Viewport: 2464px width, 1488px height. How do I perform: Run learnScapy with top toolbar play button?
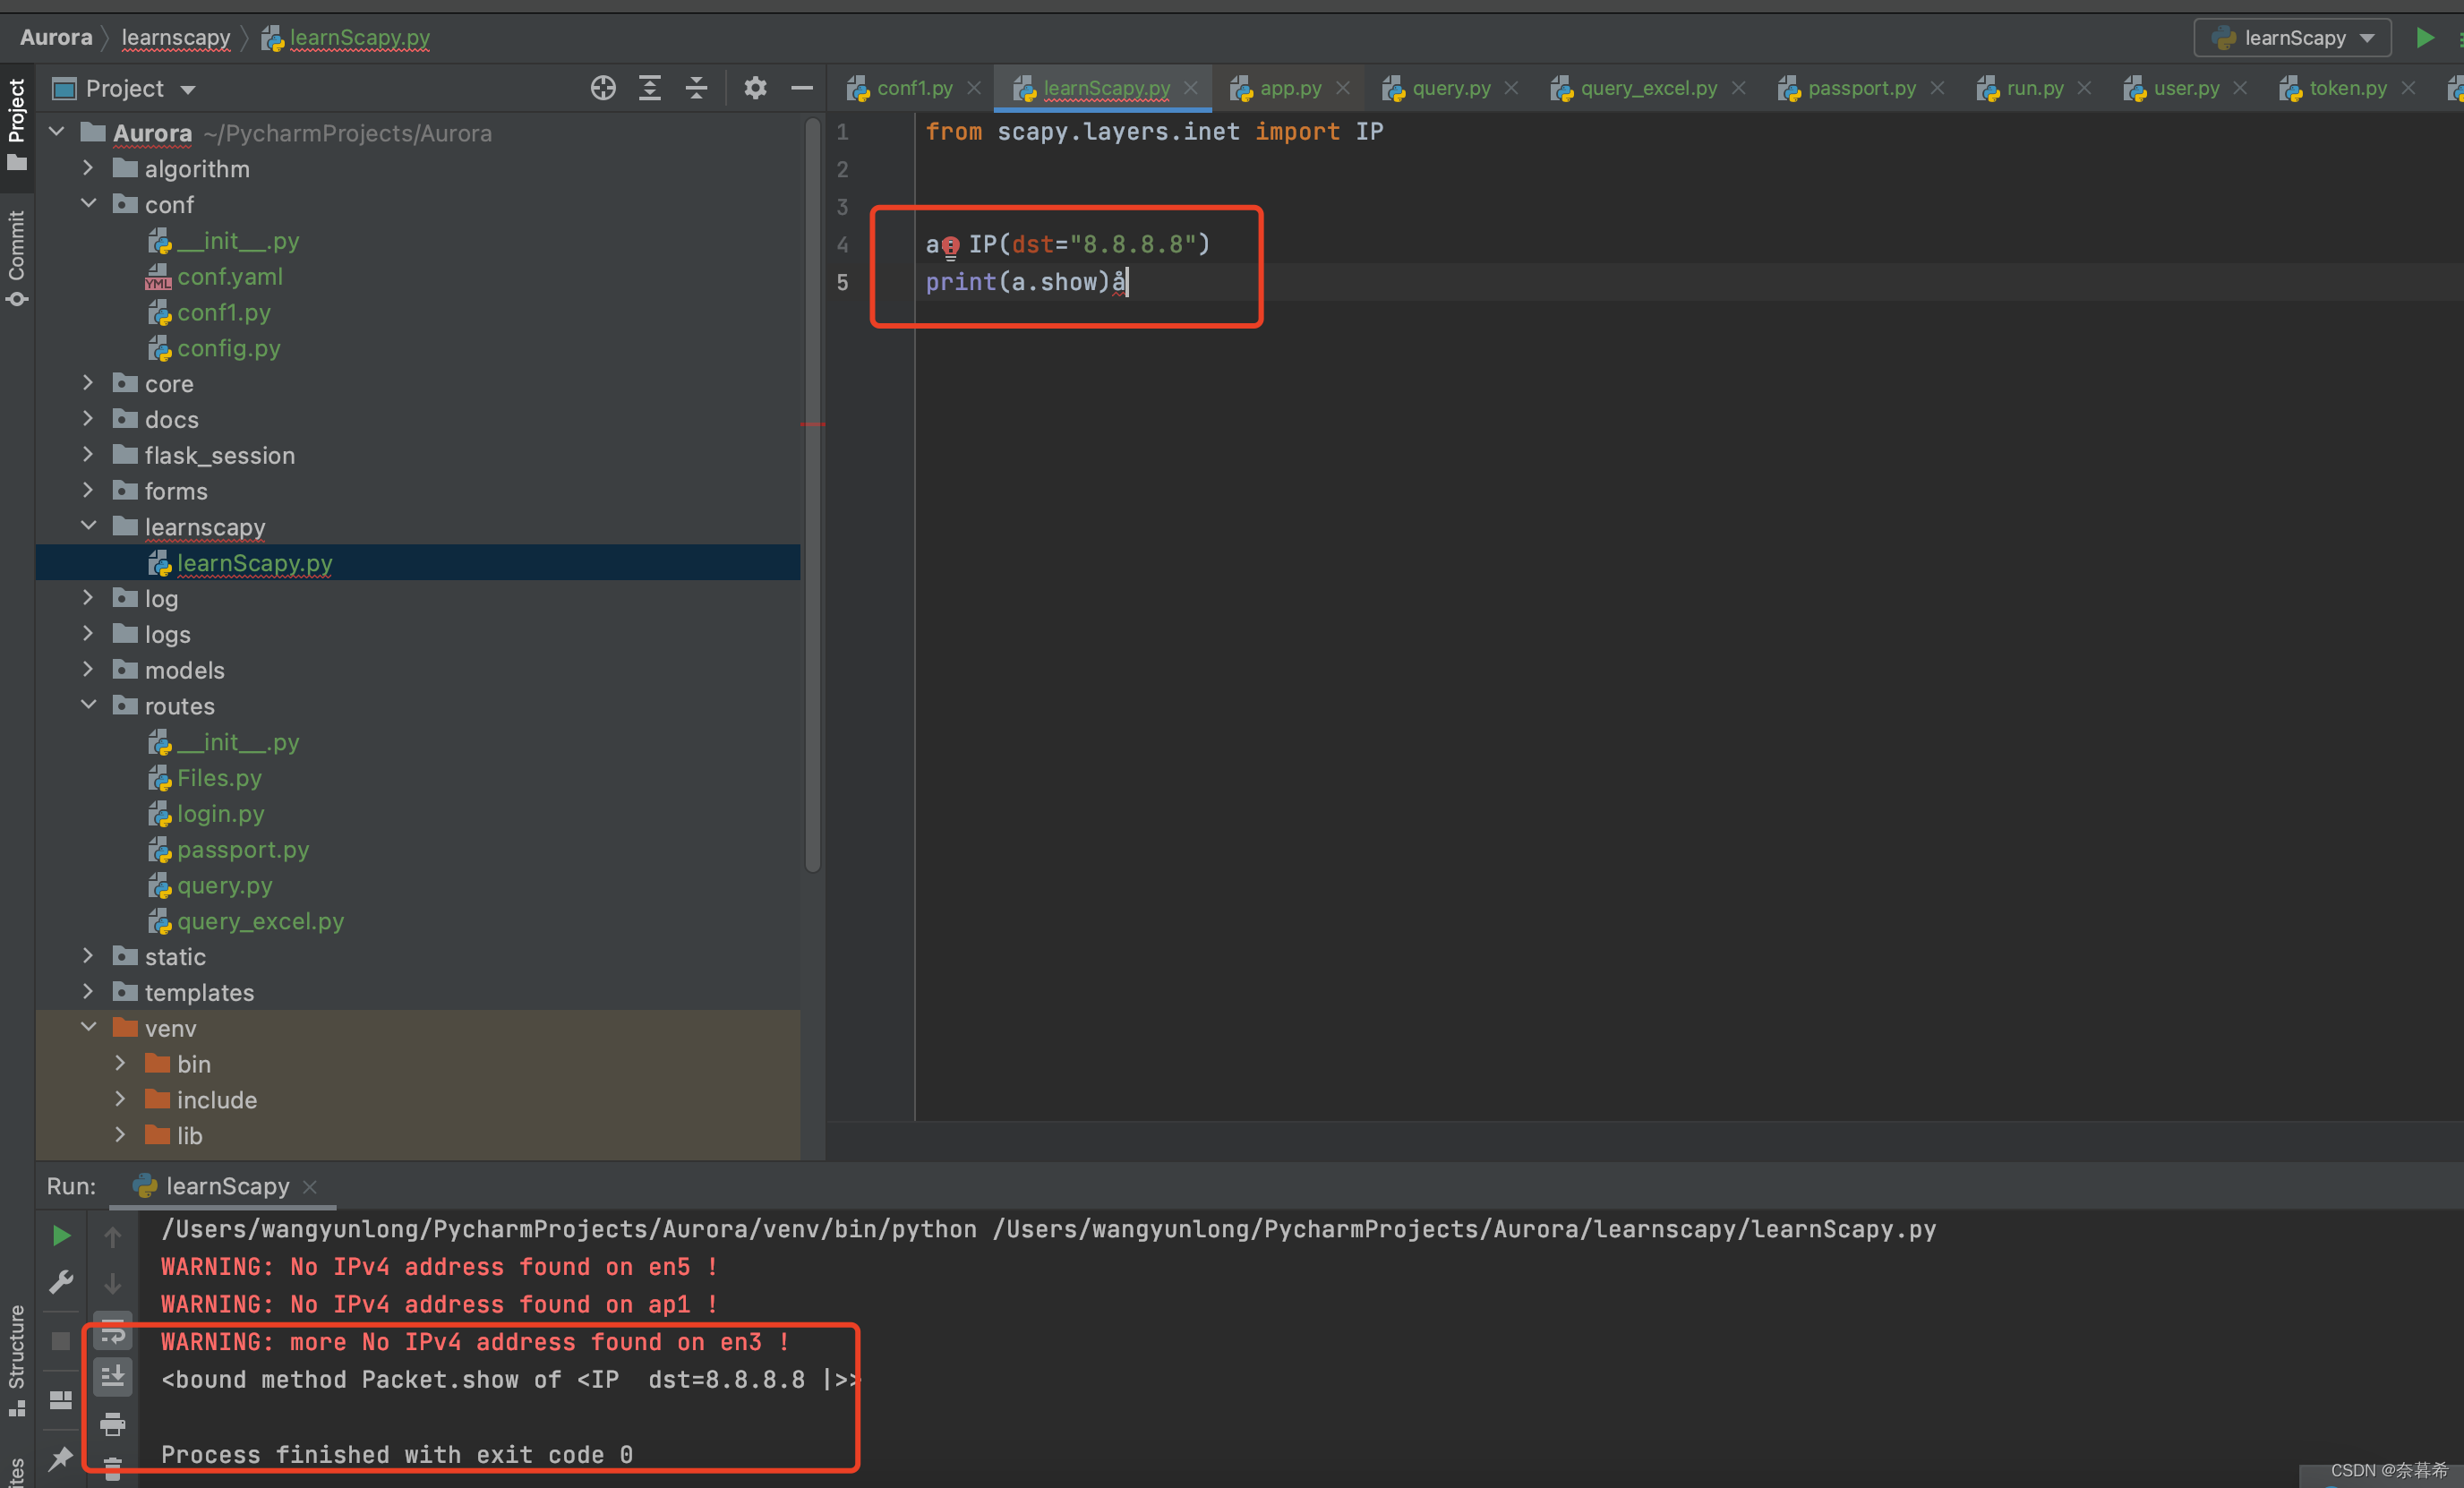(x=2424, y=38)
